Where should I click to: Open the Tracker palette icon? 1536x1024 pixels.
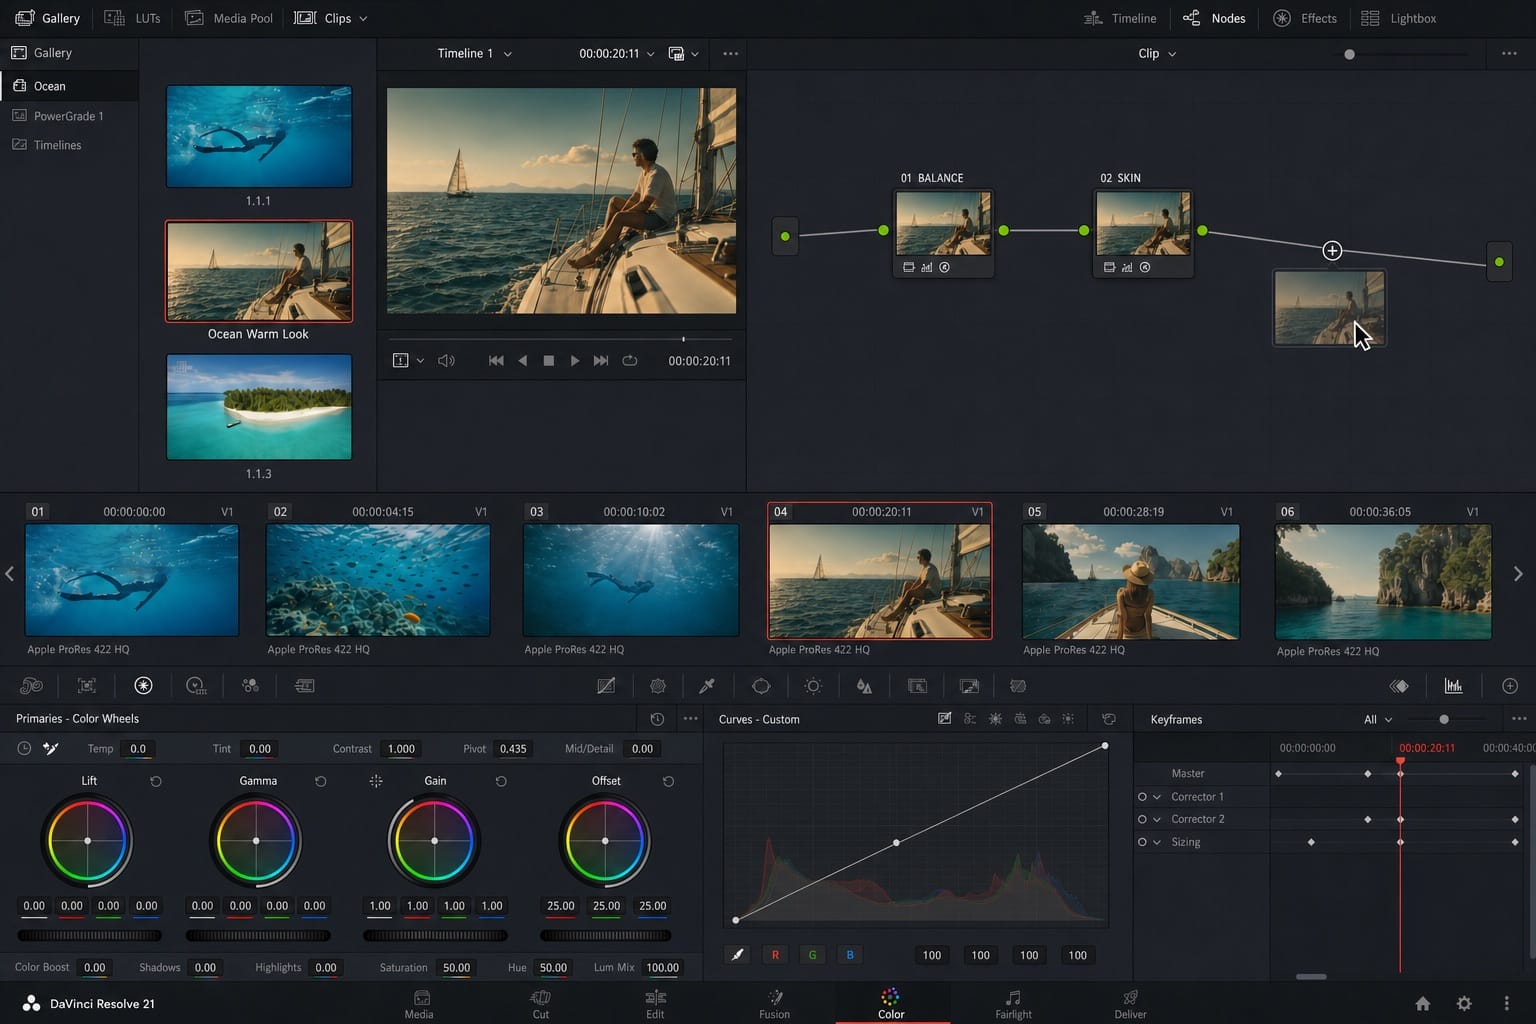813,686
